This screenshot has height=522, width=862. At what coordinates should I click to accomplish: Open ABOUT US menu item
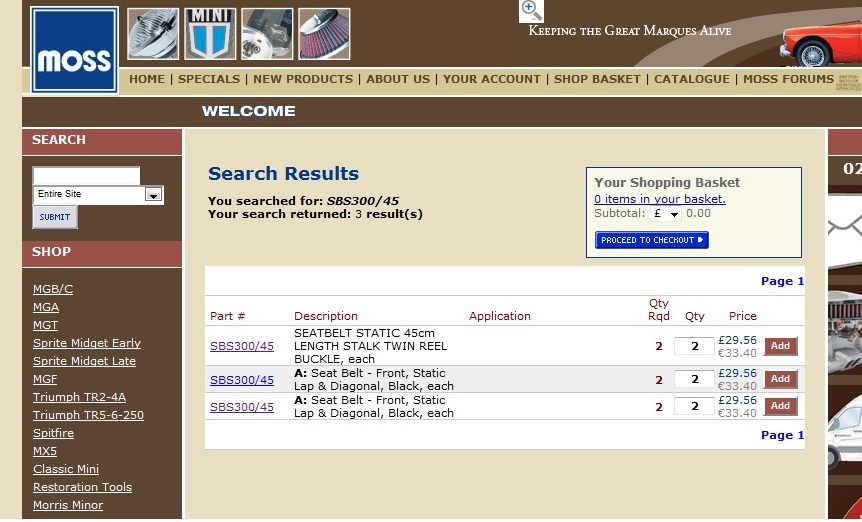pyautogui.click(x=398, y=79)
